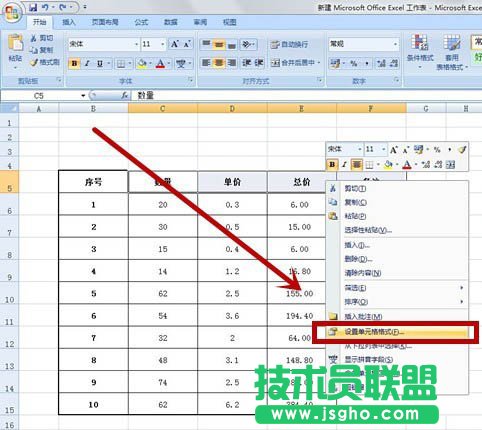Open the quick access toolbar customize dropdown
Image resolution: width=482 pixels, height=430 pixels.
85,7
